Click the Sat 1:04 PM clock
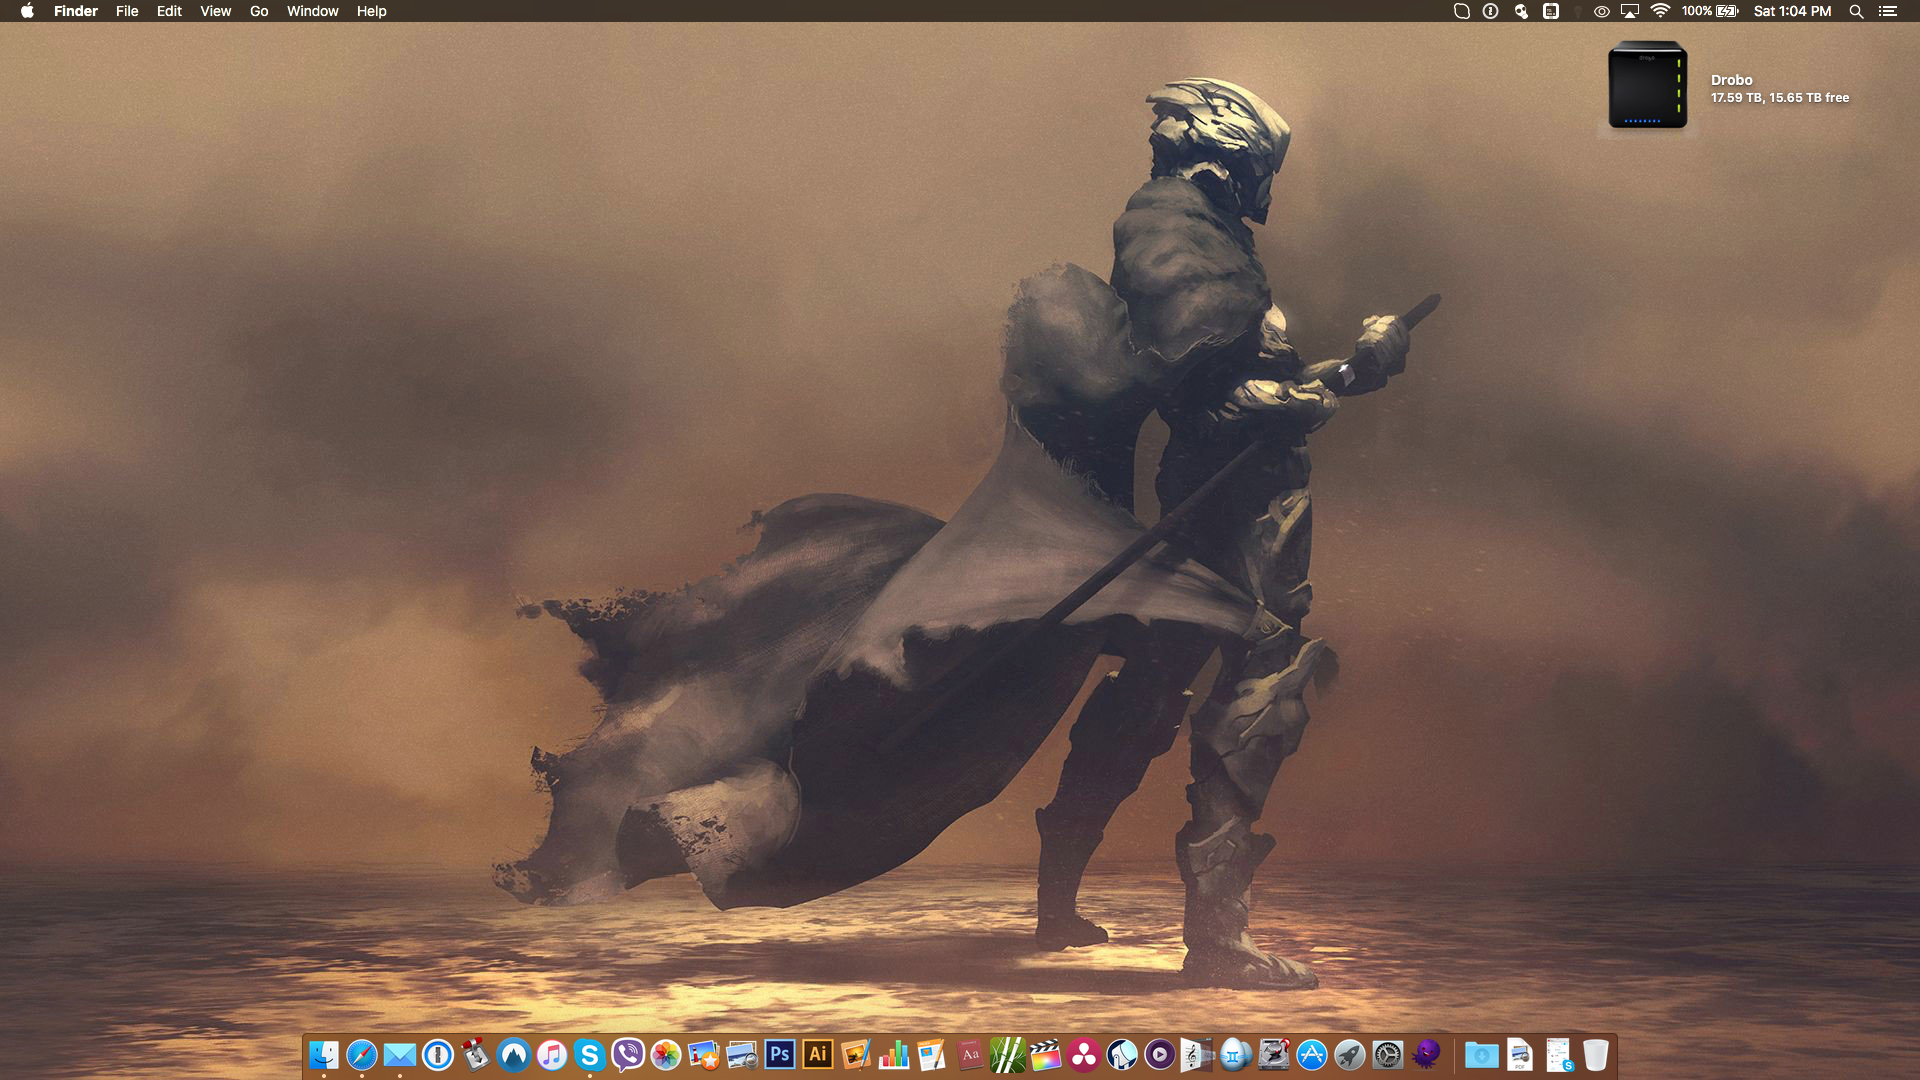 tap(1792, 11)
